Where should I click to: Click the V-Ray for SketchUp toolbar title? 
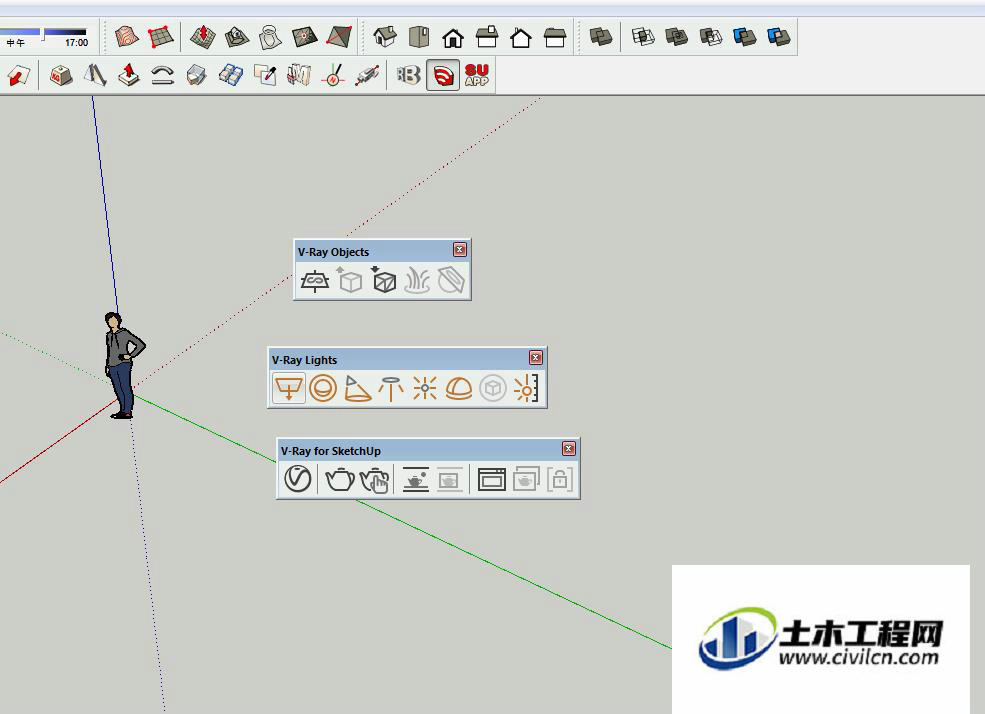[x=330, y=451]
